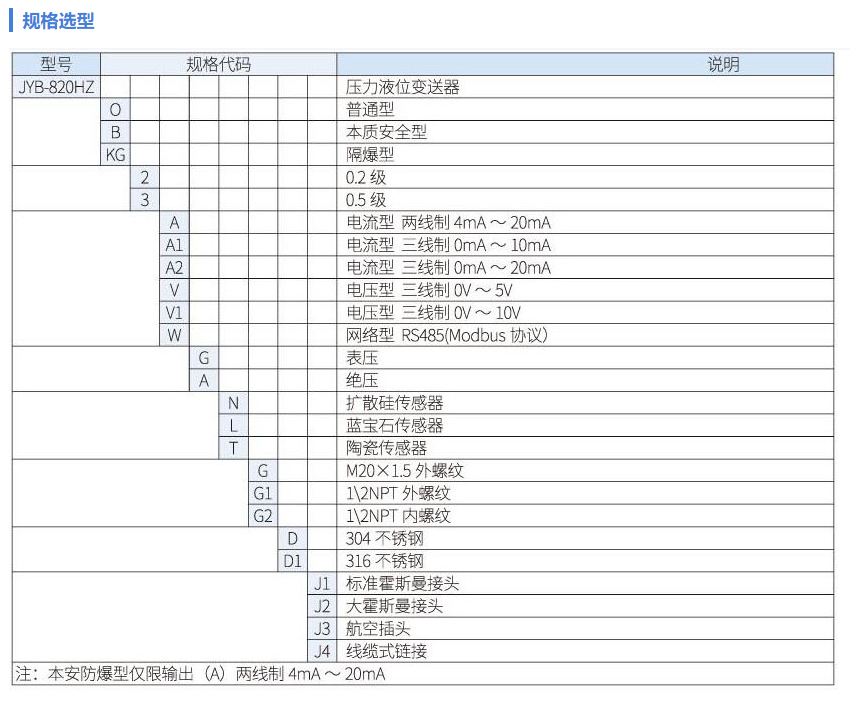This screenshot has width=850, height=726.
Task: Click the code cell T
Action: (x=234, y=448)
